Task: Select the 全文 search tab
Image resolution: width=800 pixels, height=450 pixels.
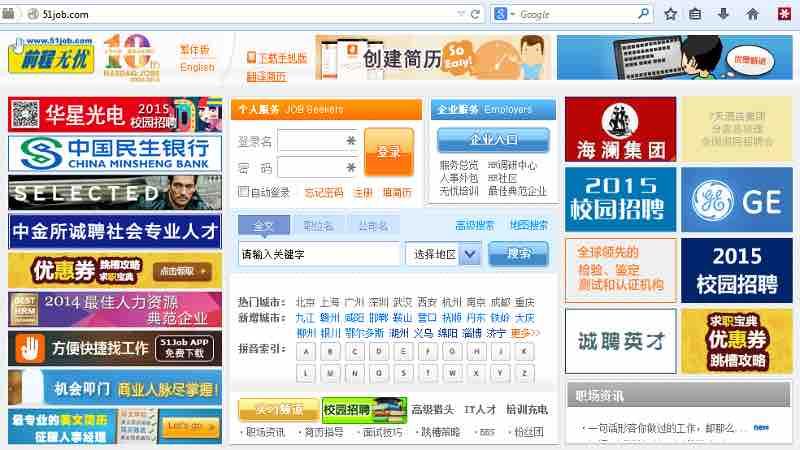Action: [264, 226]
